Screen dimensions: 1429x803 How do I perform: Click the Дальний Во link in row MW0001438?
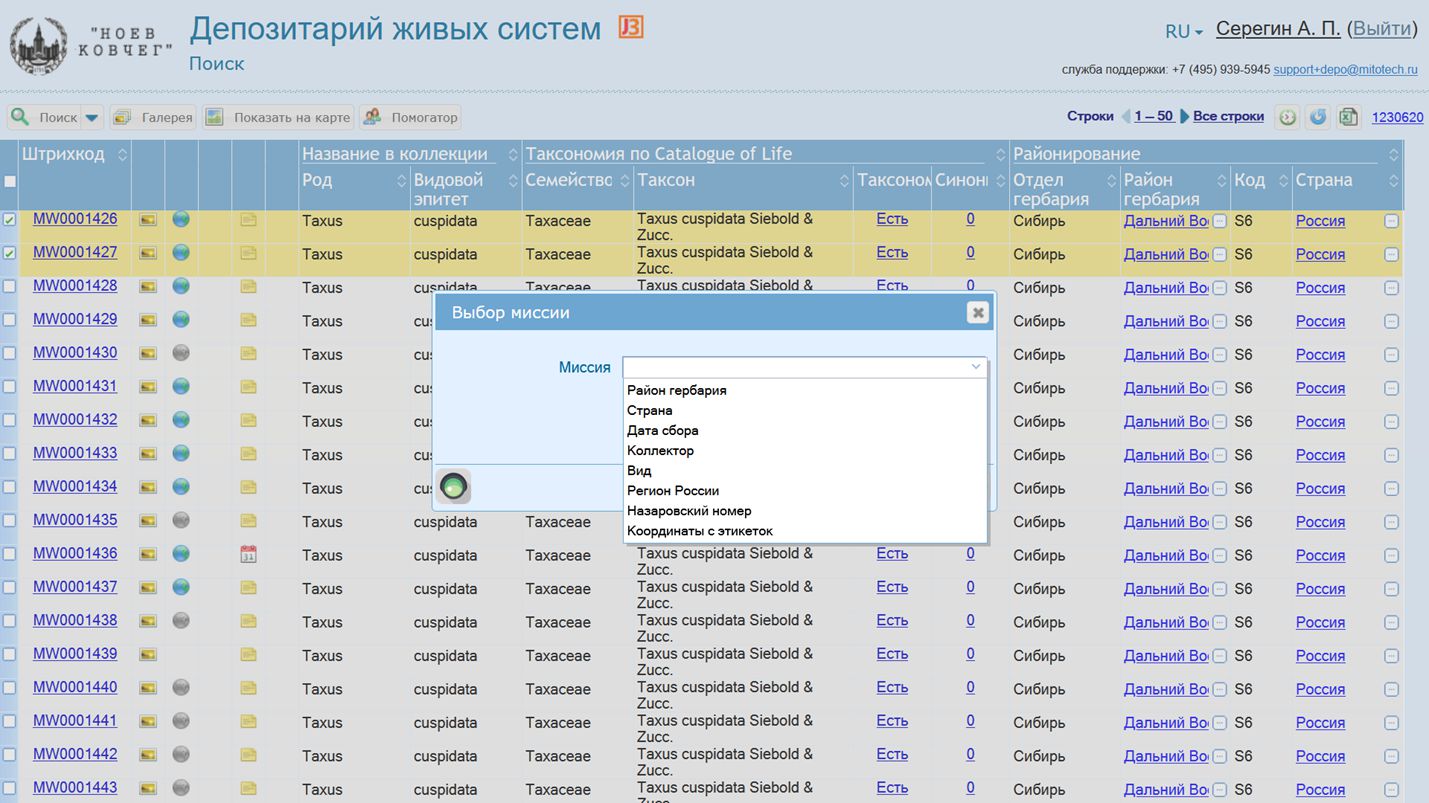pyautogui.click(x=1166, y=622)
